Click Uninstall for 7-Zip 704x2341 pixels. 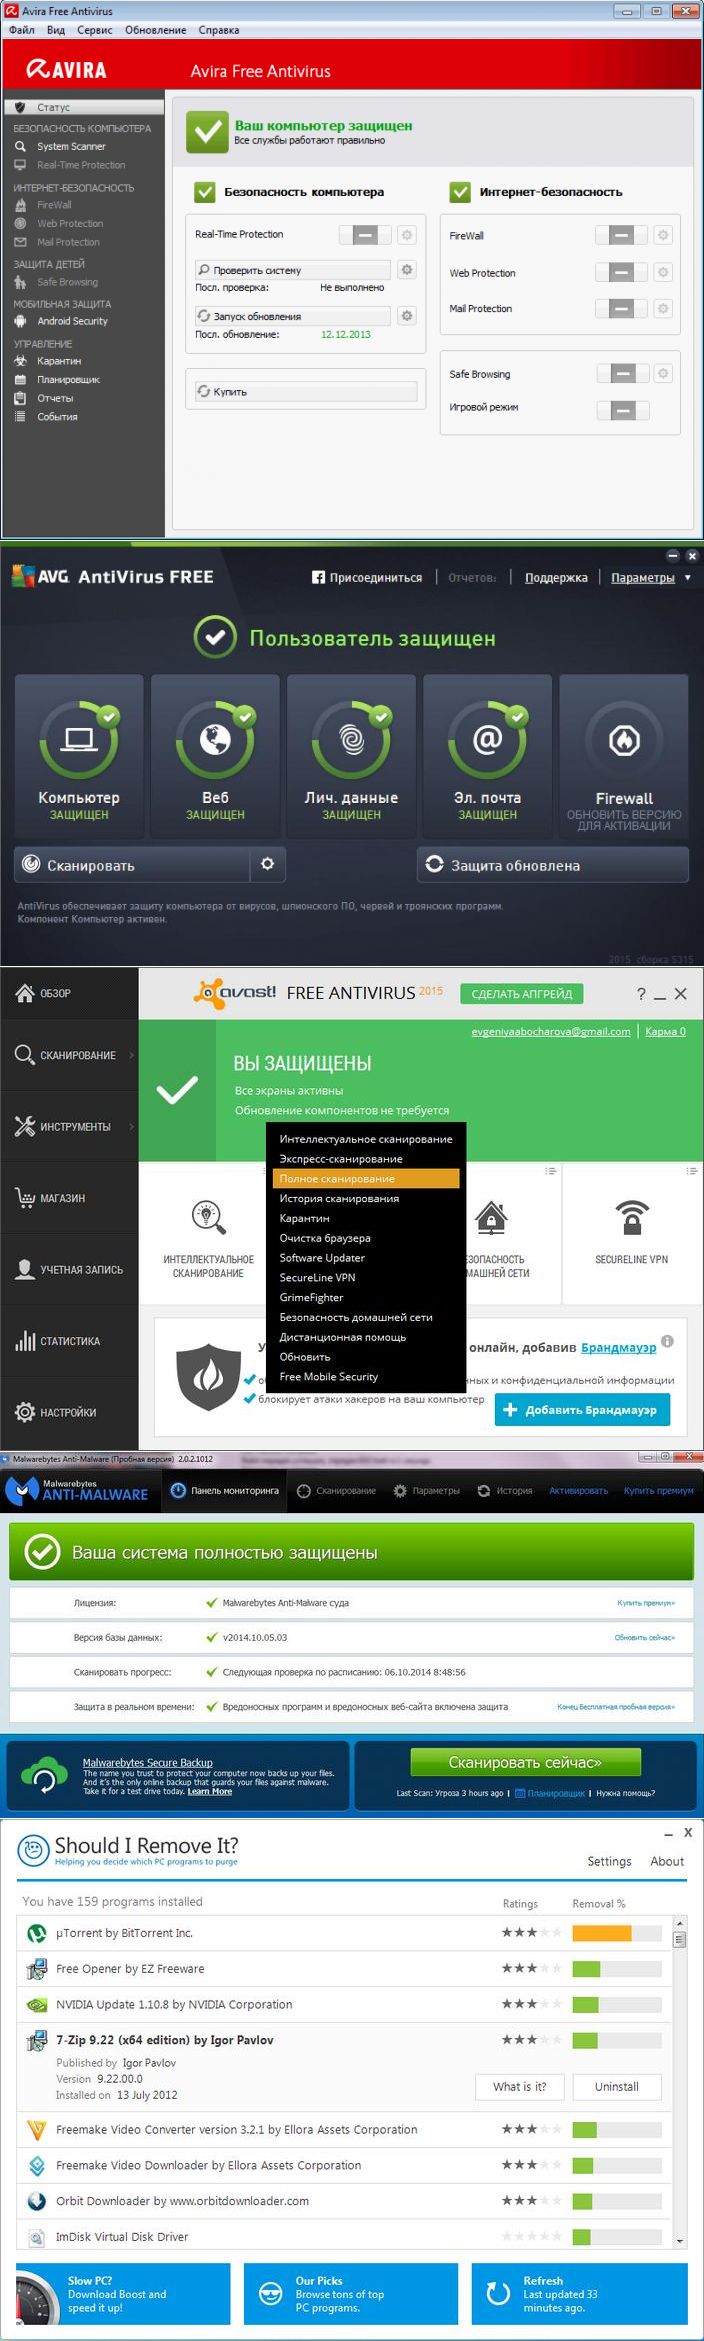[617, 2086]
